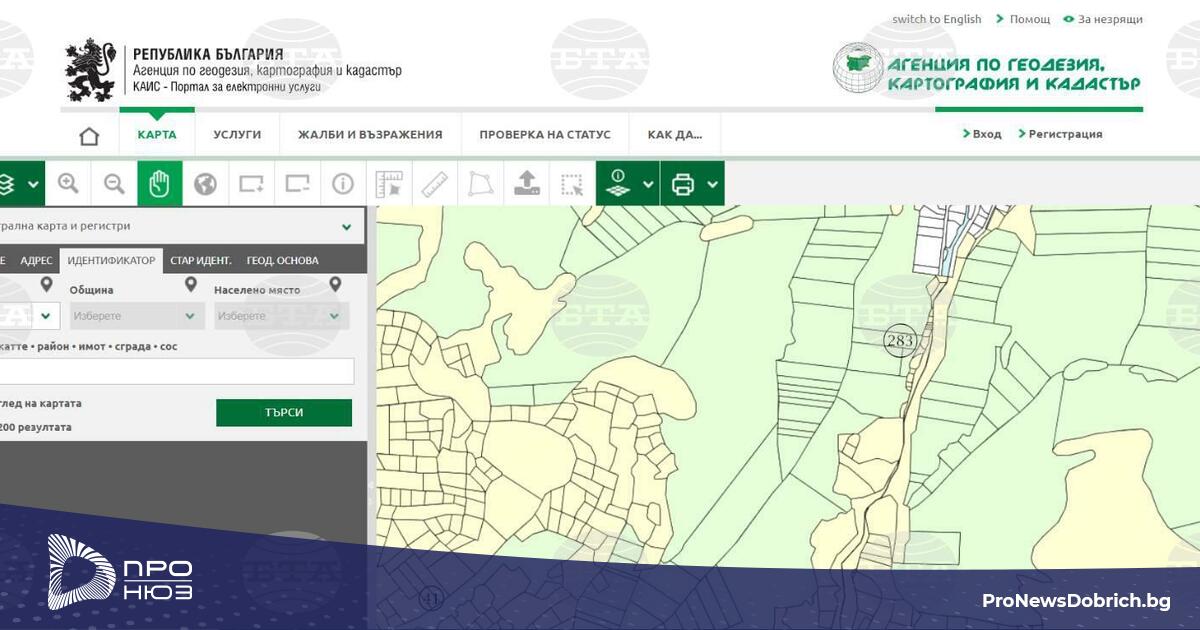Click the upload file icon
Viewport: 1200px width, 630px height.
(526, 184)
